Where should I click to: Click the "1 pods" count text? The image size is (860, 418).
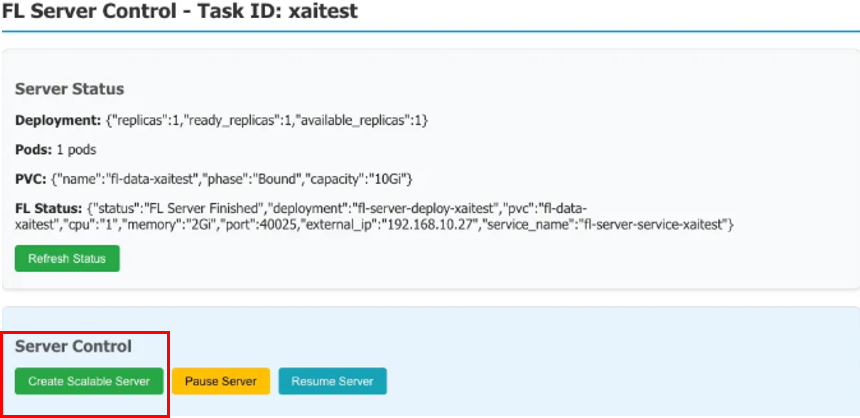(78, 149)
